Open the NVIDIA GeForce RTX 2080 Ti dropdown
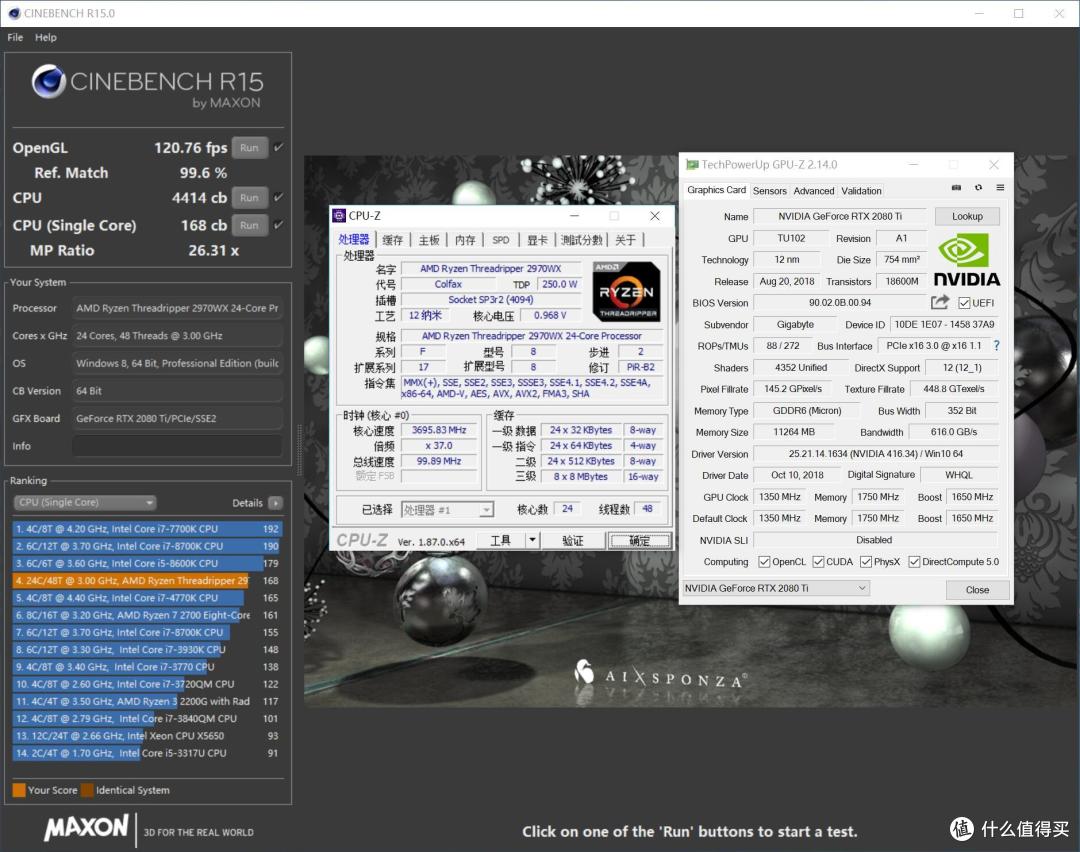The height and width of the screenshot is (852, 1080). (776, 588)
